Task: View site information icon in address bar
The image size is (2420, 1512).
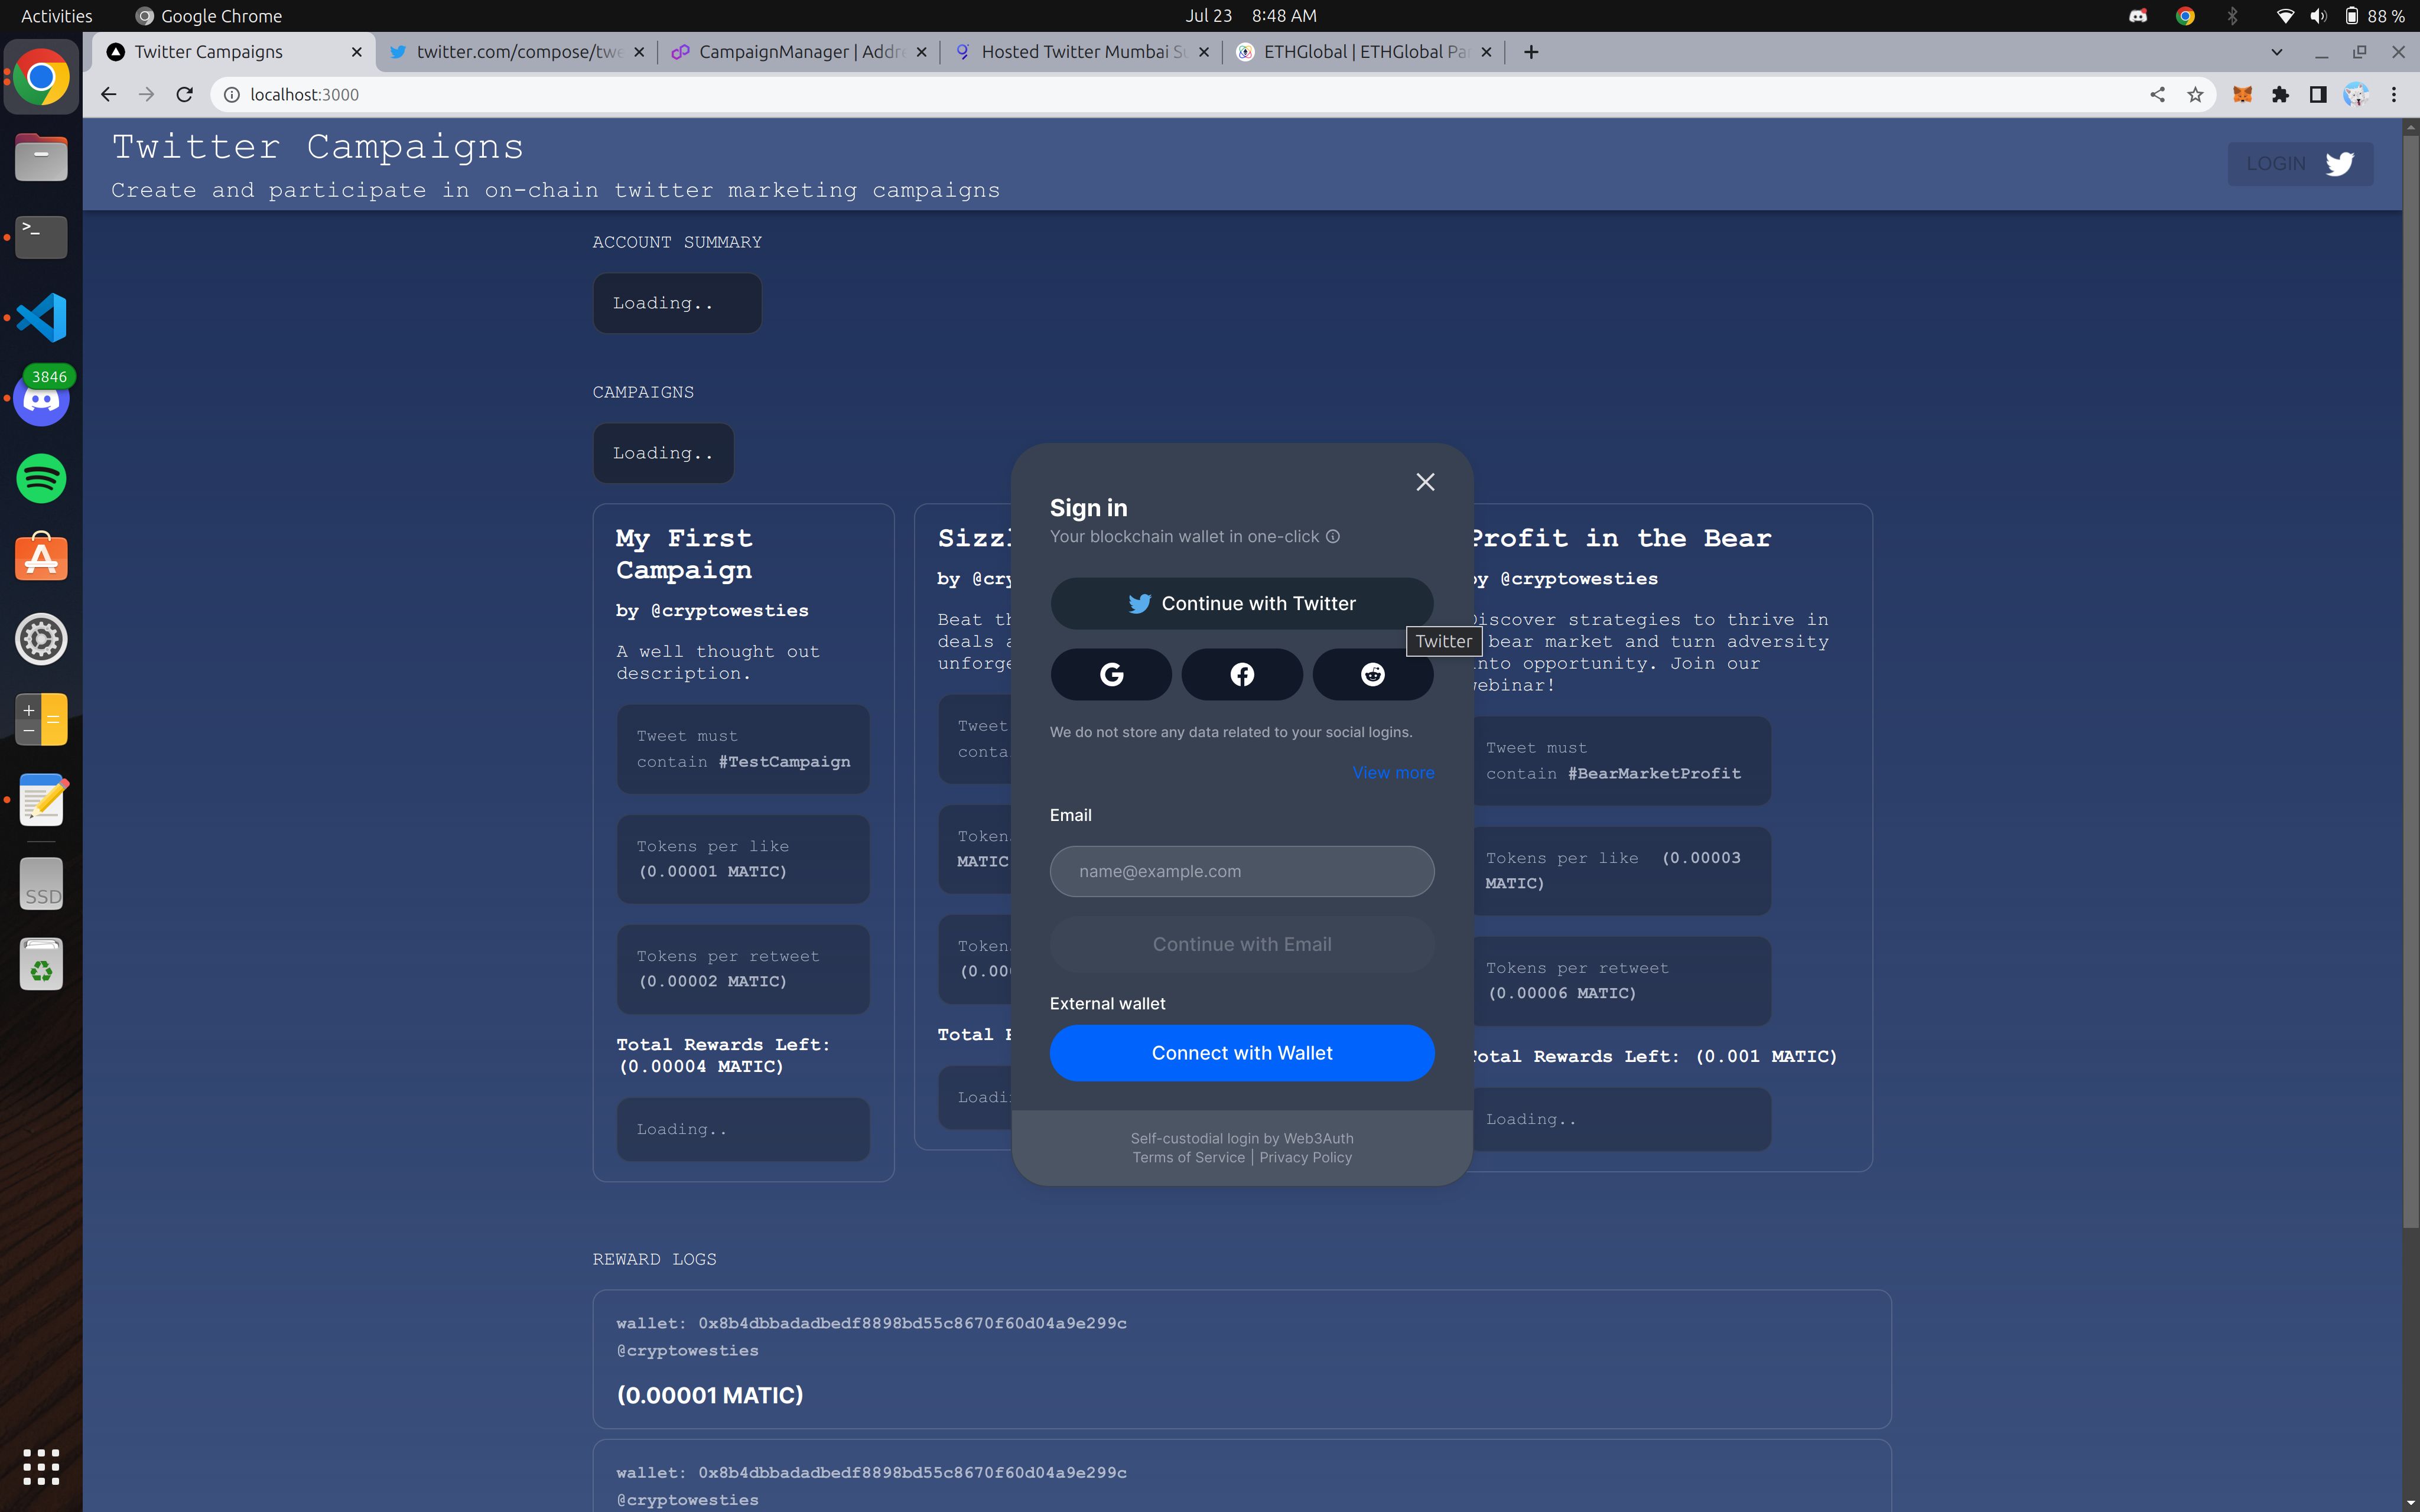Action: [231, 94]
